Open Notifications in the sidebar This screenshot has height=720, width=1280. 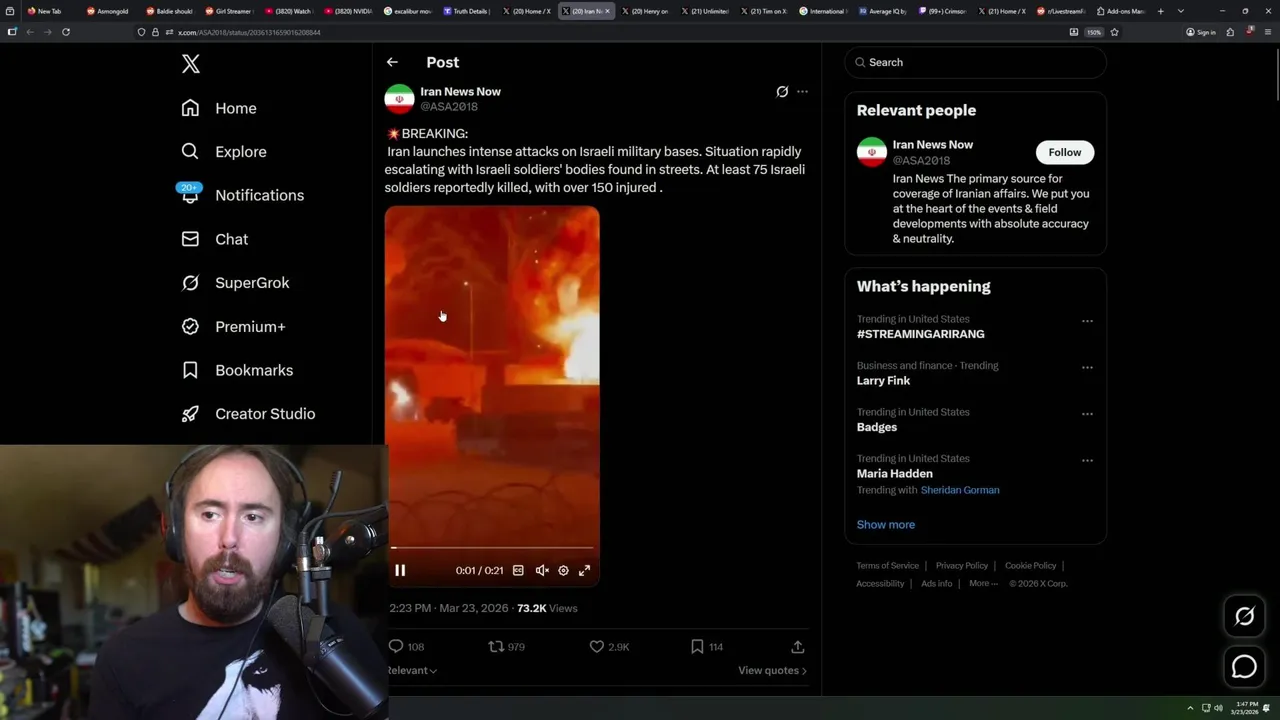pyautogui.click(x=242, y=195)
